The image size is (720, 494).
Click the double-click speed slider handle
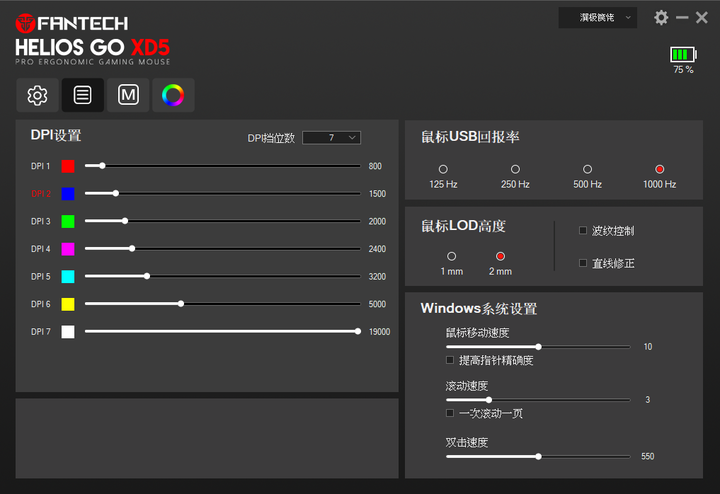point(538,456)
